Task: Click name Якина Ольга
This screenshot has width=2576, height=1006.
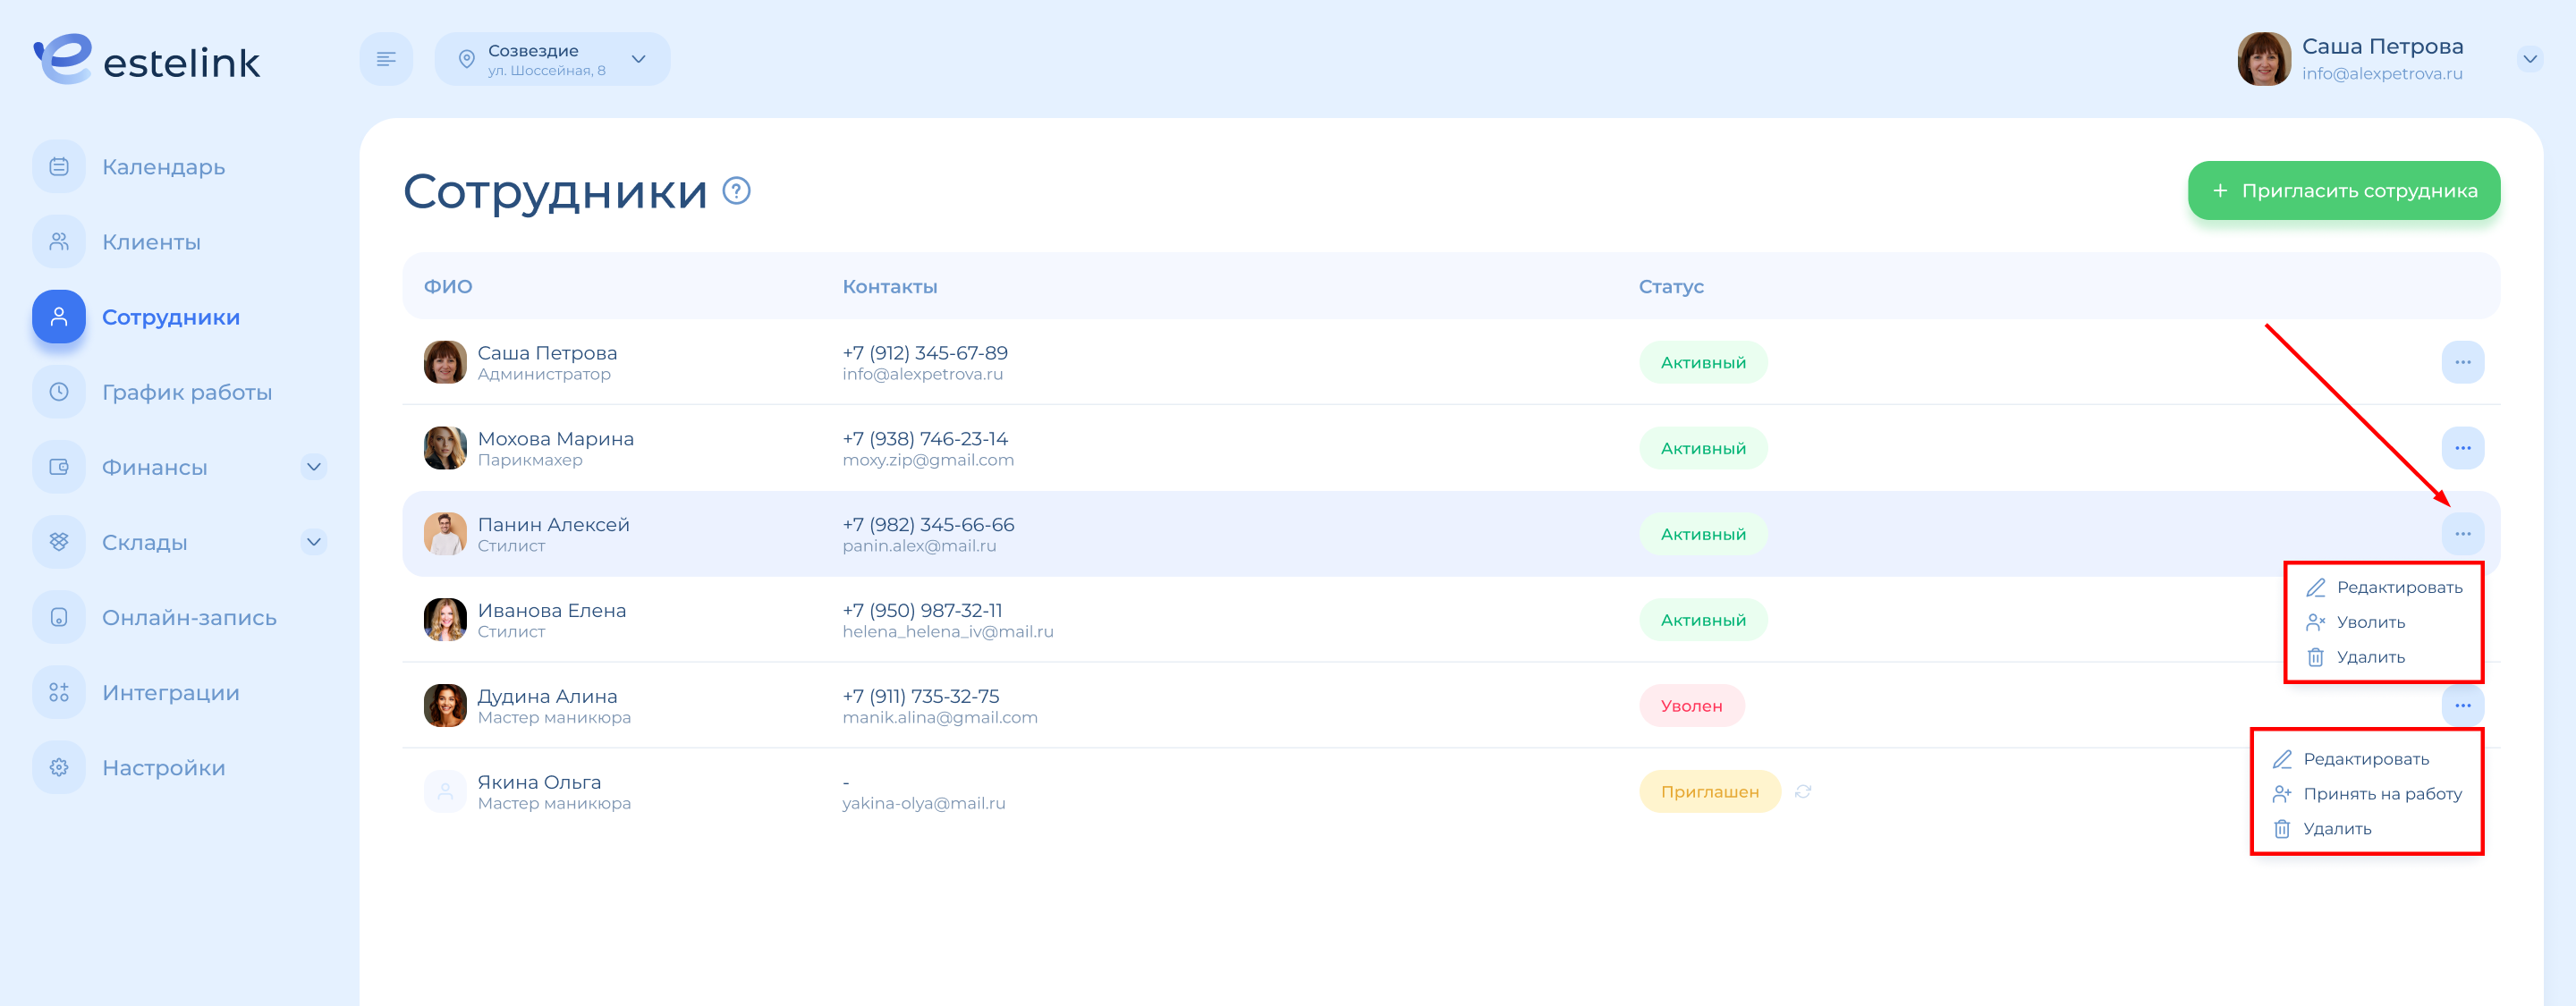Action: 539,782
